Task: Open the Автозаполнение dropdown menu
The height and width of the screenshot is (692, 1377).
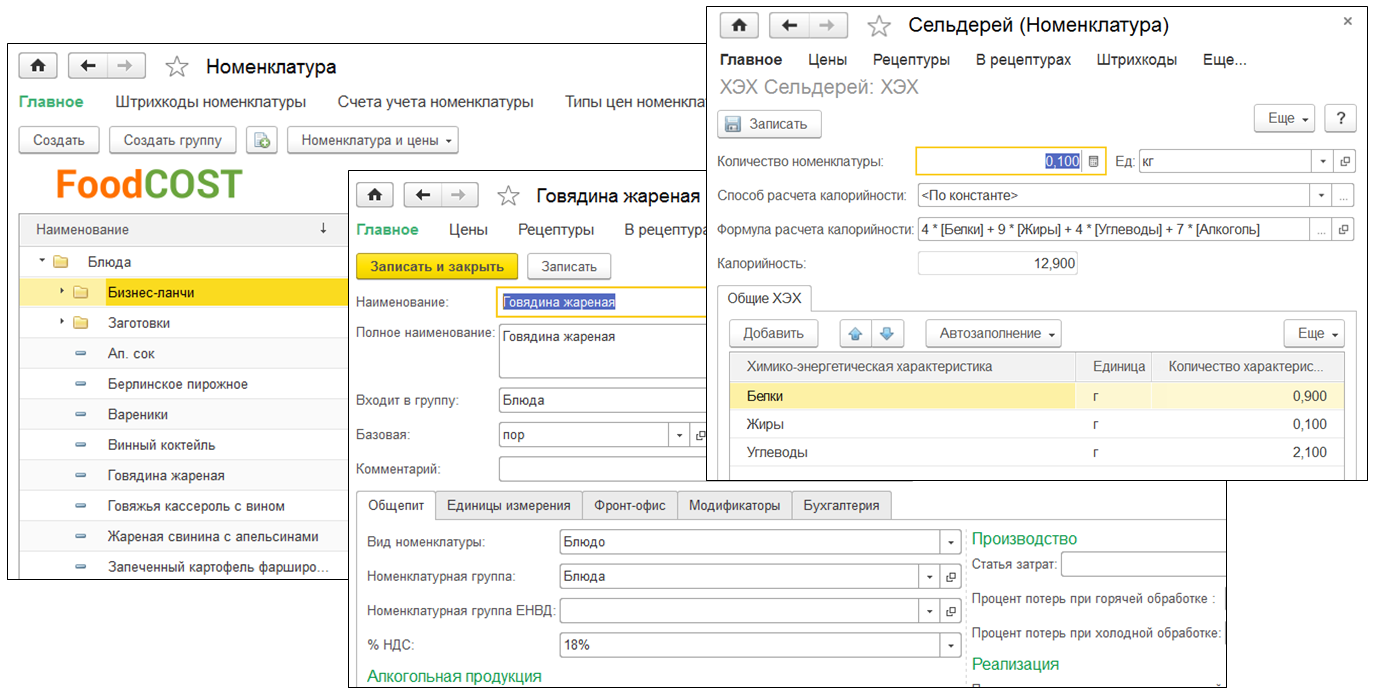Action: 992,333
